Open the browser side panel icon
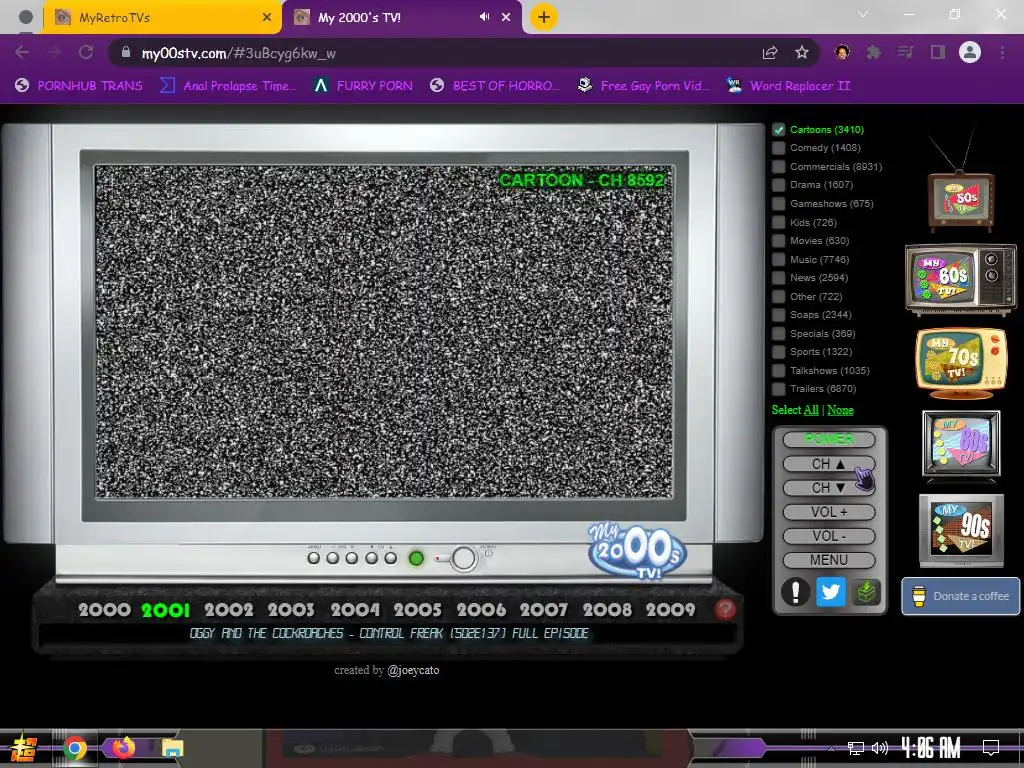 938,53
